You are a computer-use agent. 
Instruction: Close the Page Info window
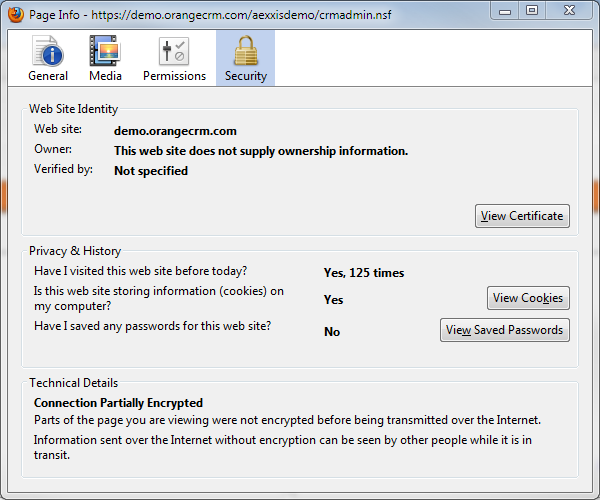pyautogui.click(x=569, y=10)
